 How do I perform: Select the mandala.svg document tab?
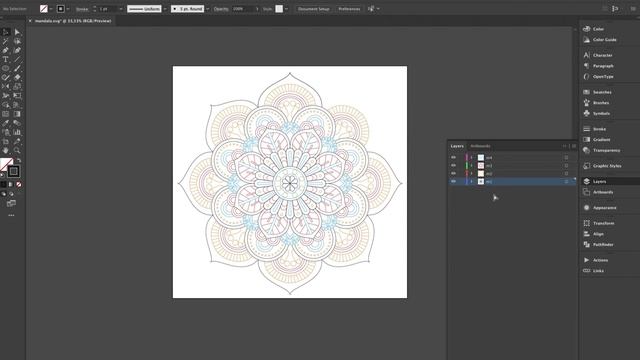73,21
